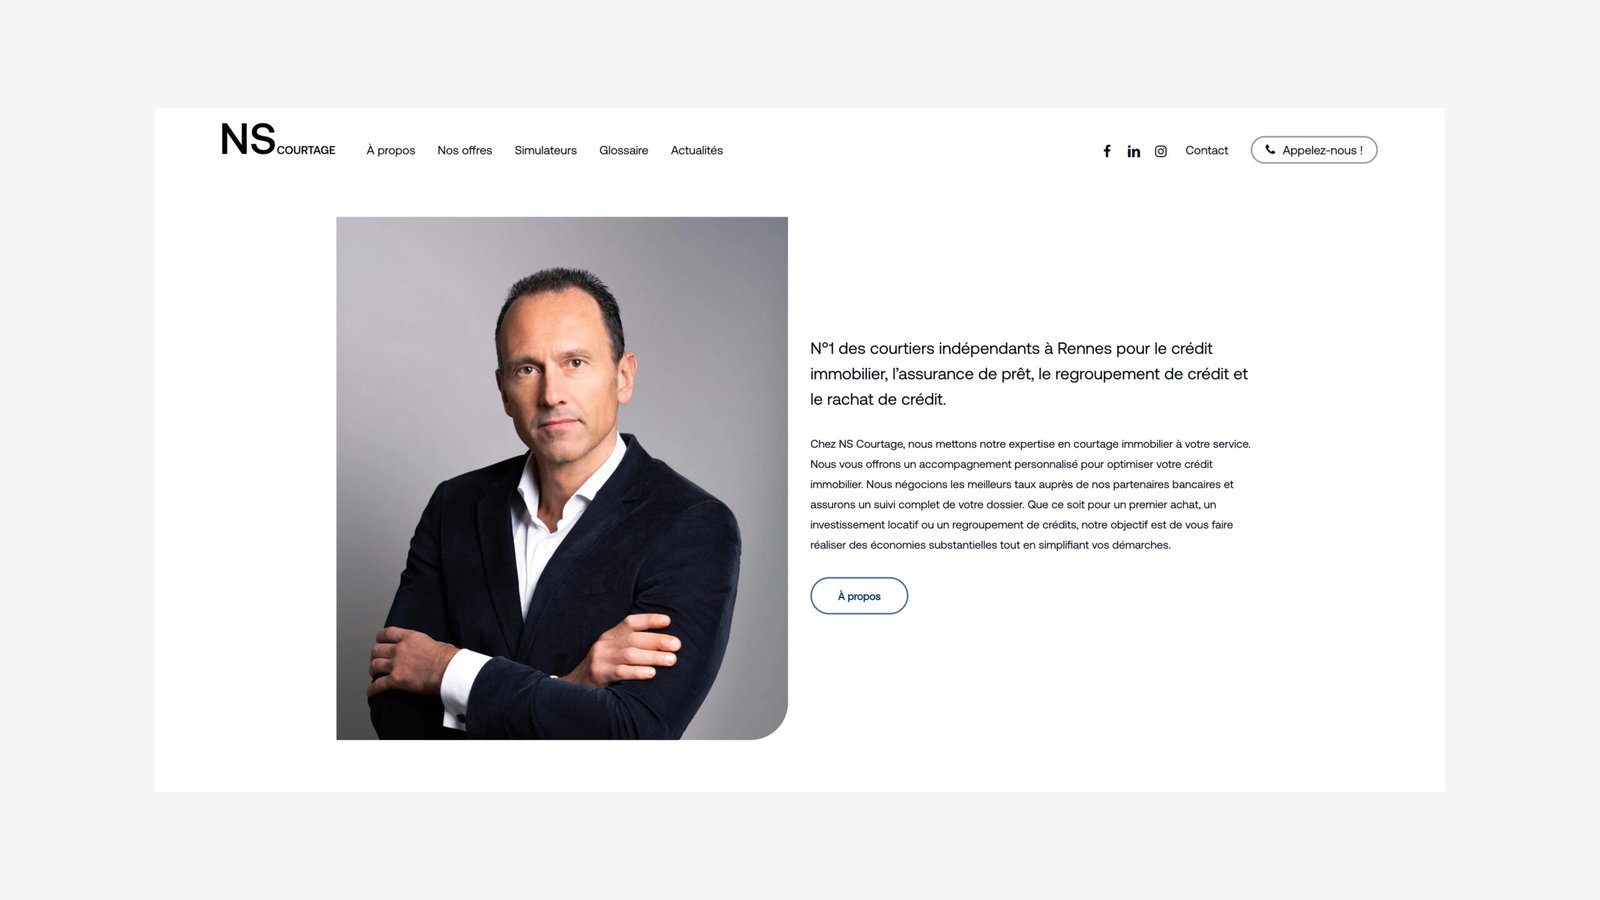The height and width of the screenshot is (900, 1600).
Task: Open the Nos offres menu item
Action: (465, 150)
